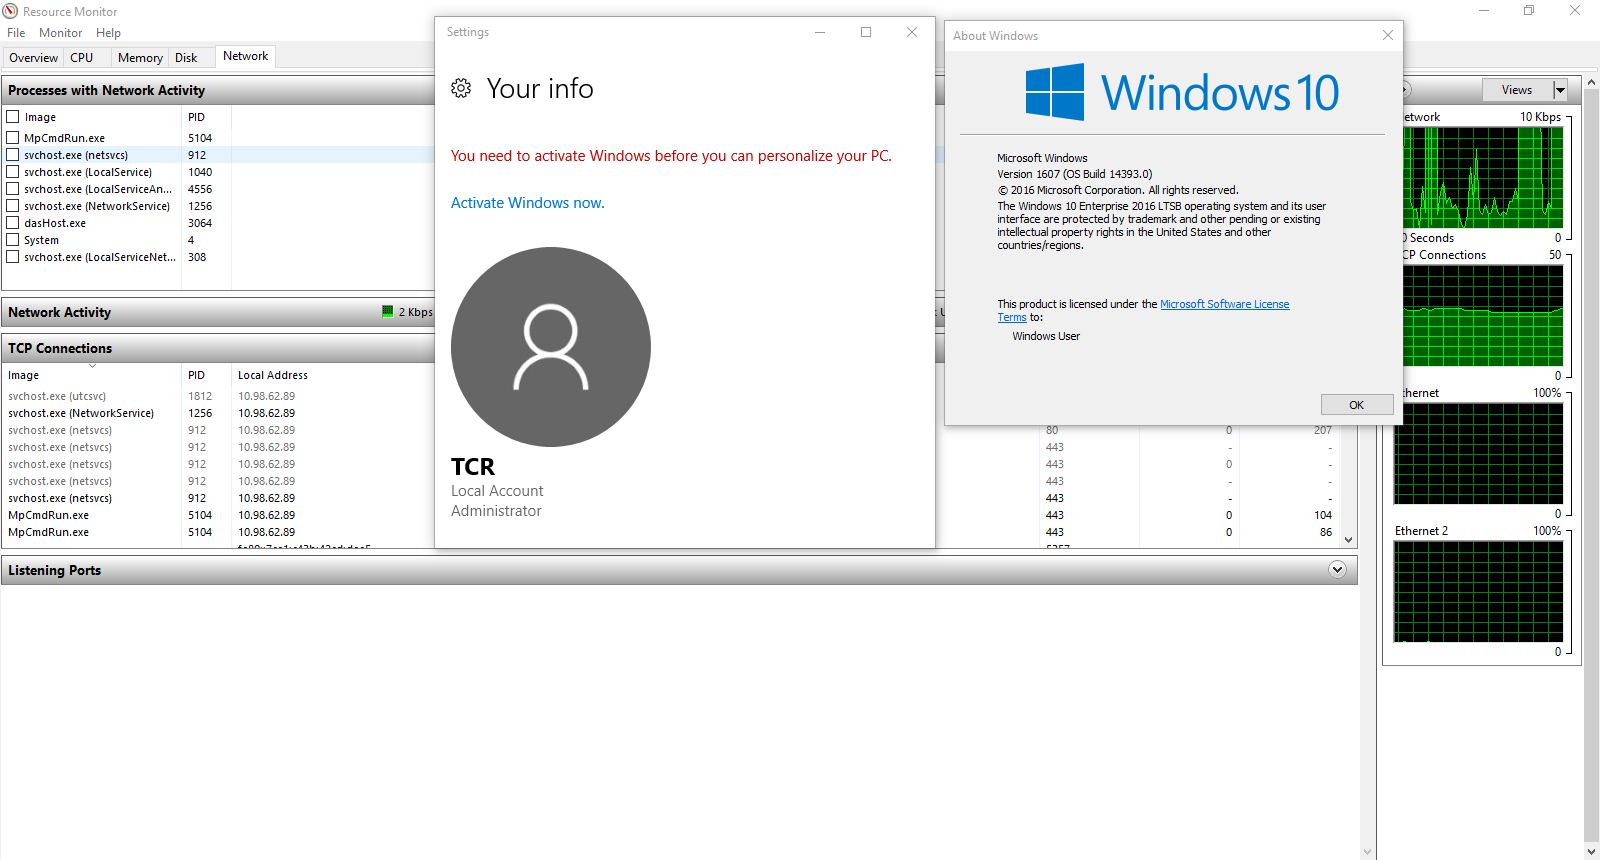Toggle the Image select-all checkbox
1600x860 pixels.
pyautogui.click(x=13, y=117)
